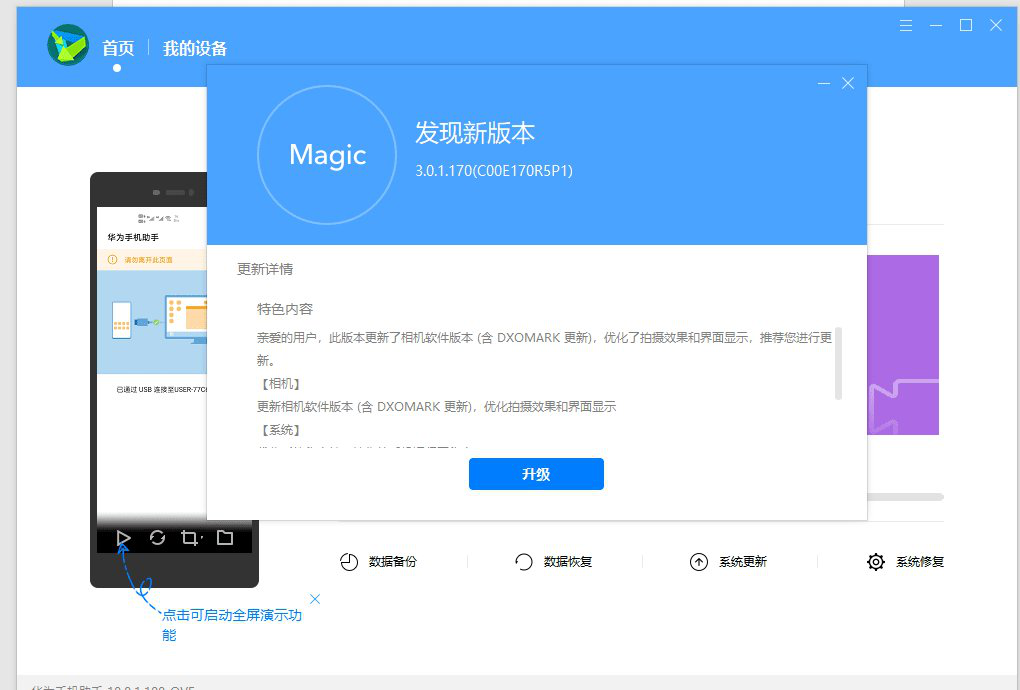This screenshot has height=690, width=1020.
Task: Close the 发现新版本 update dialog
Action: pyautogui.click(x=848, y=83)
